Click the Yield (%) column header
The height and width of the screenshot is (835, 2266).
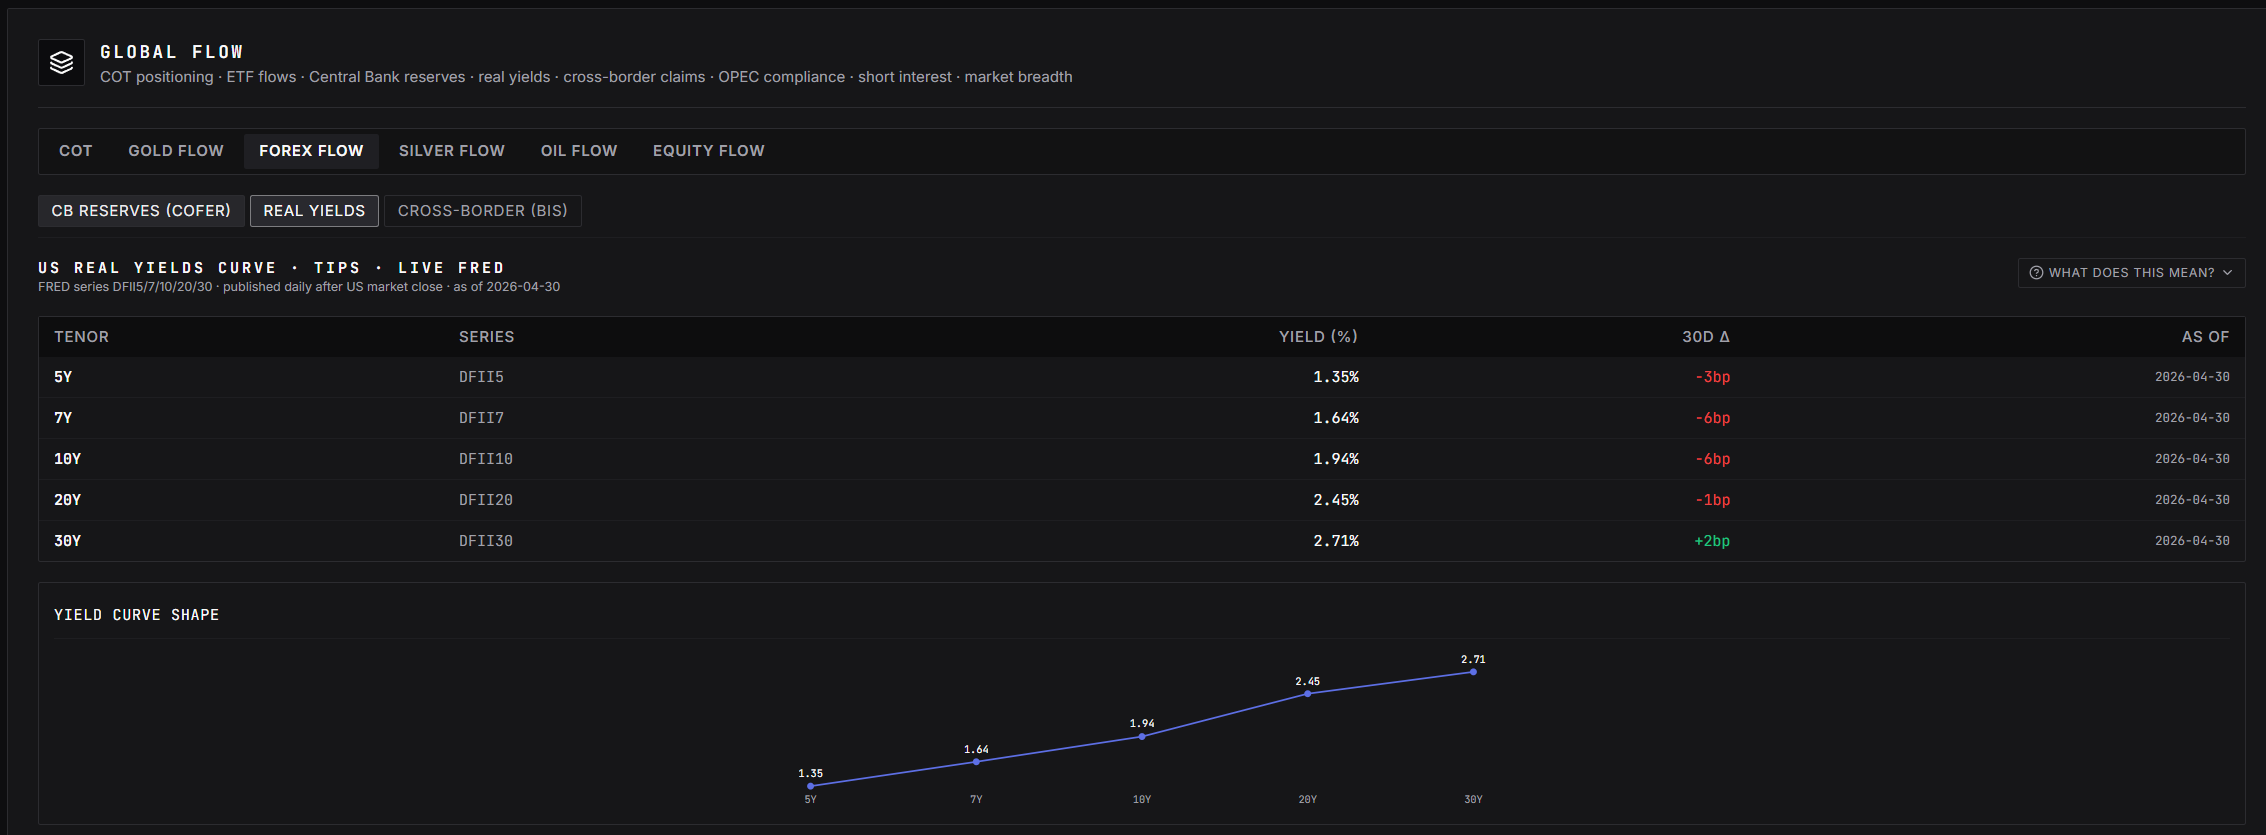point(1319,337)
